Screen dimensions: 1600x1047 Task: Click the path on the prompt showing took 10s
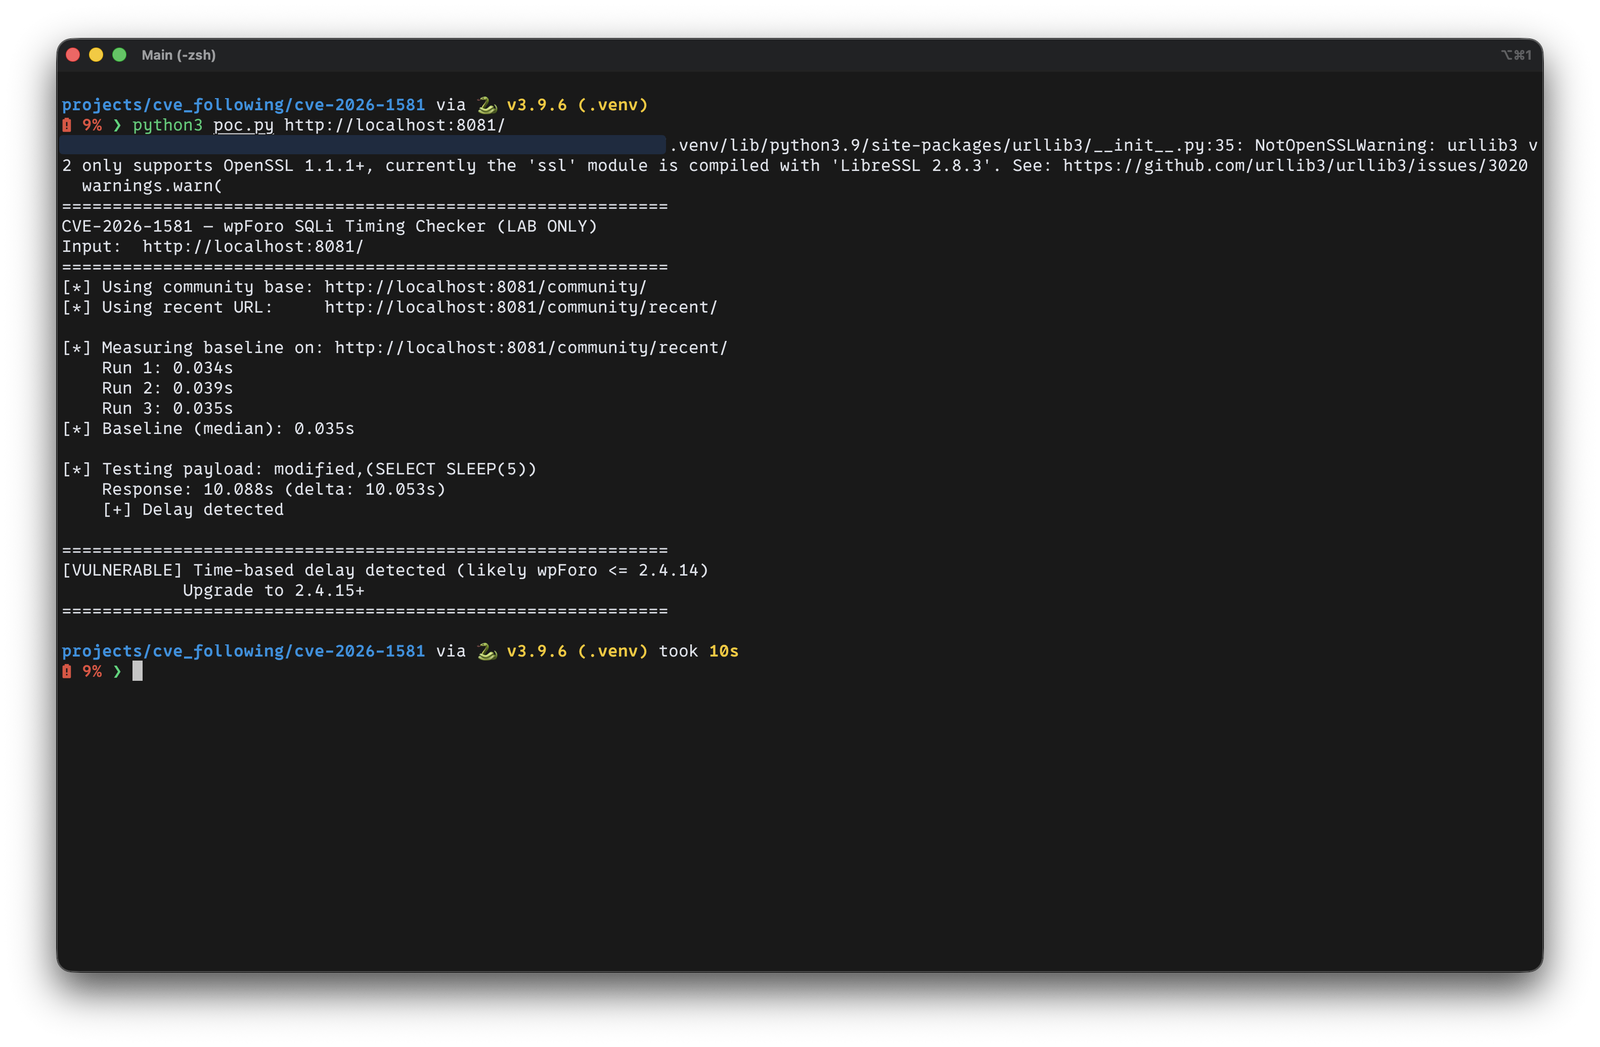tap(243, 651)
